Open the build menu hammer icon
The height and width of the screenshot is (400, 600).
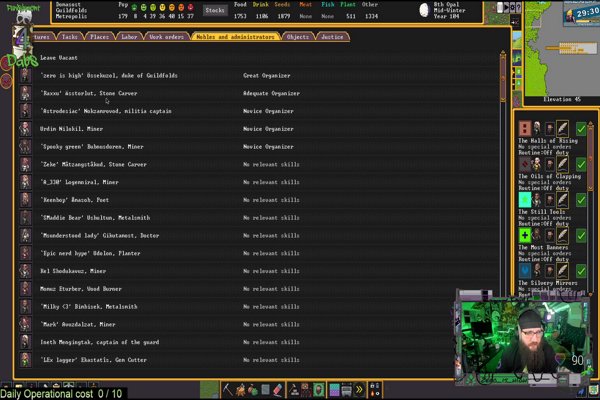pyautogui.click(x=293, y=390)
